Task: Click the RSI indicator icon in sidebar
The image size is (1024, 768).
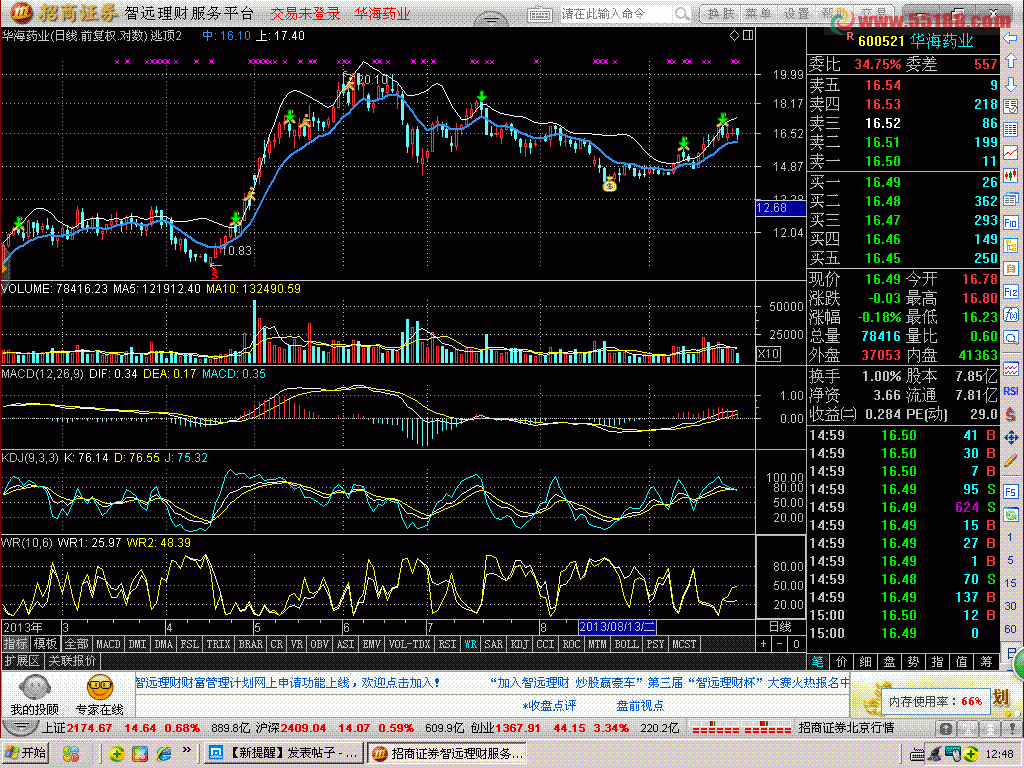Action: click(1011, 391)
